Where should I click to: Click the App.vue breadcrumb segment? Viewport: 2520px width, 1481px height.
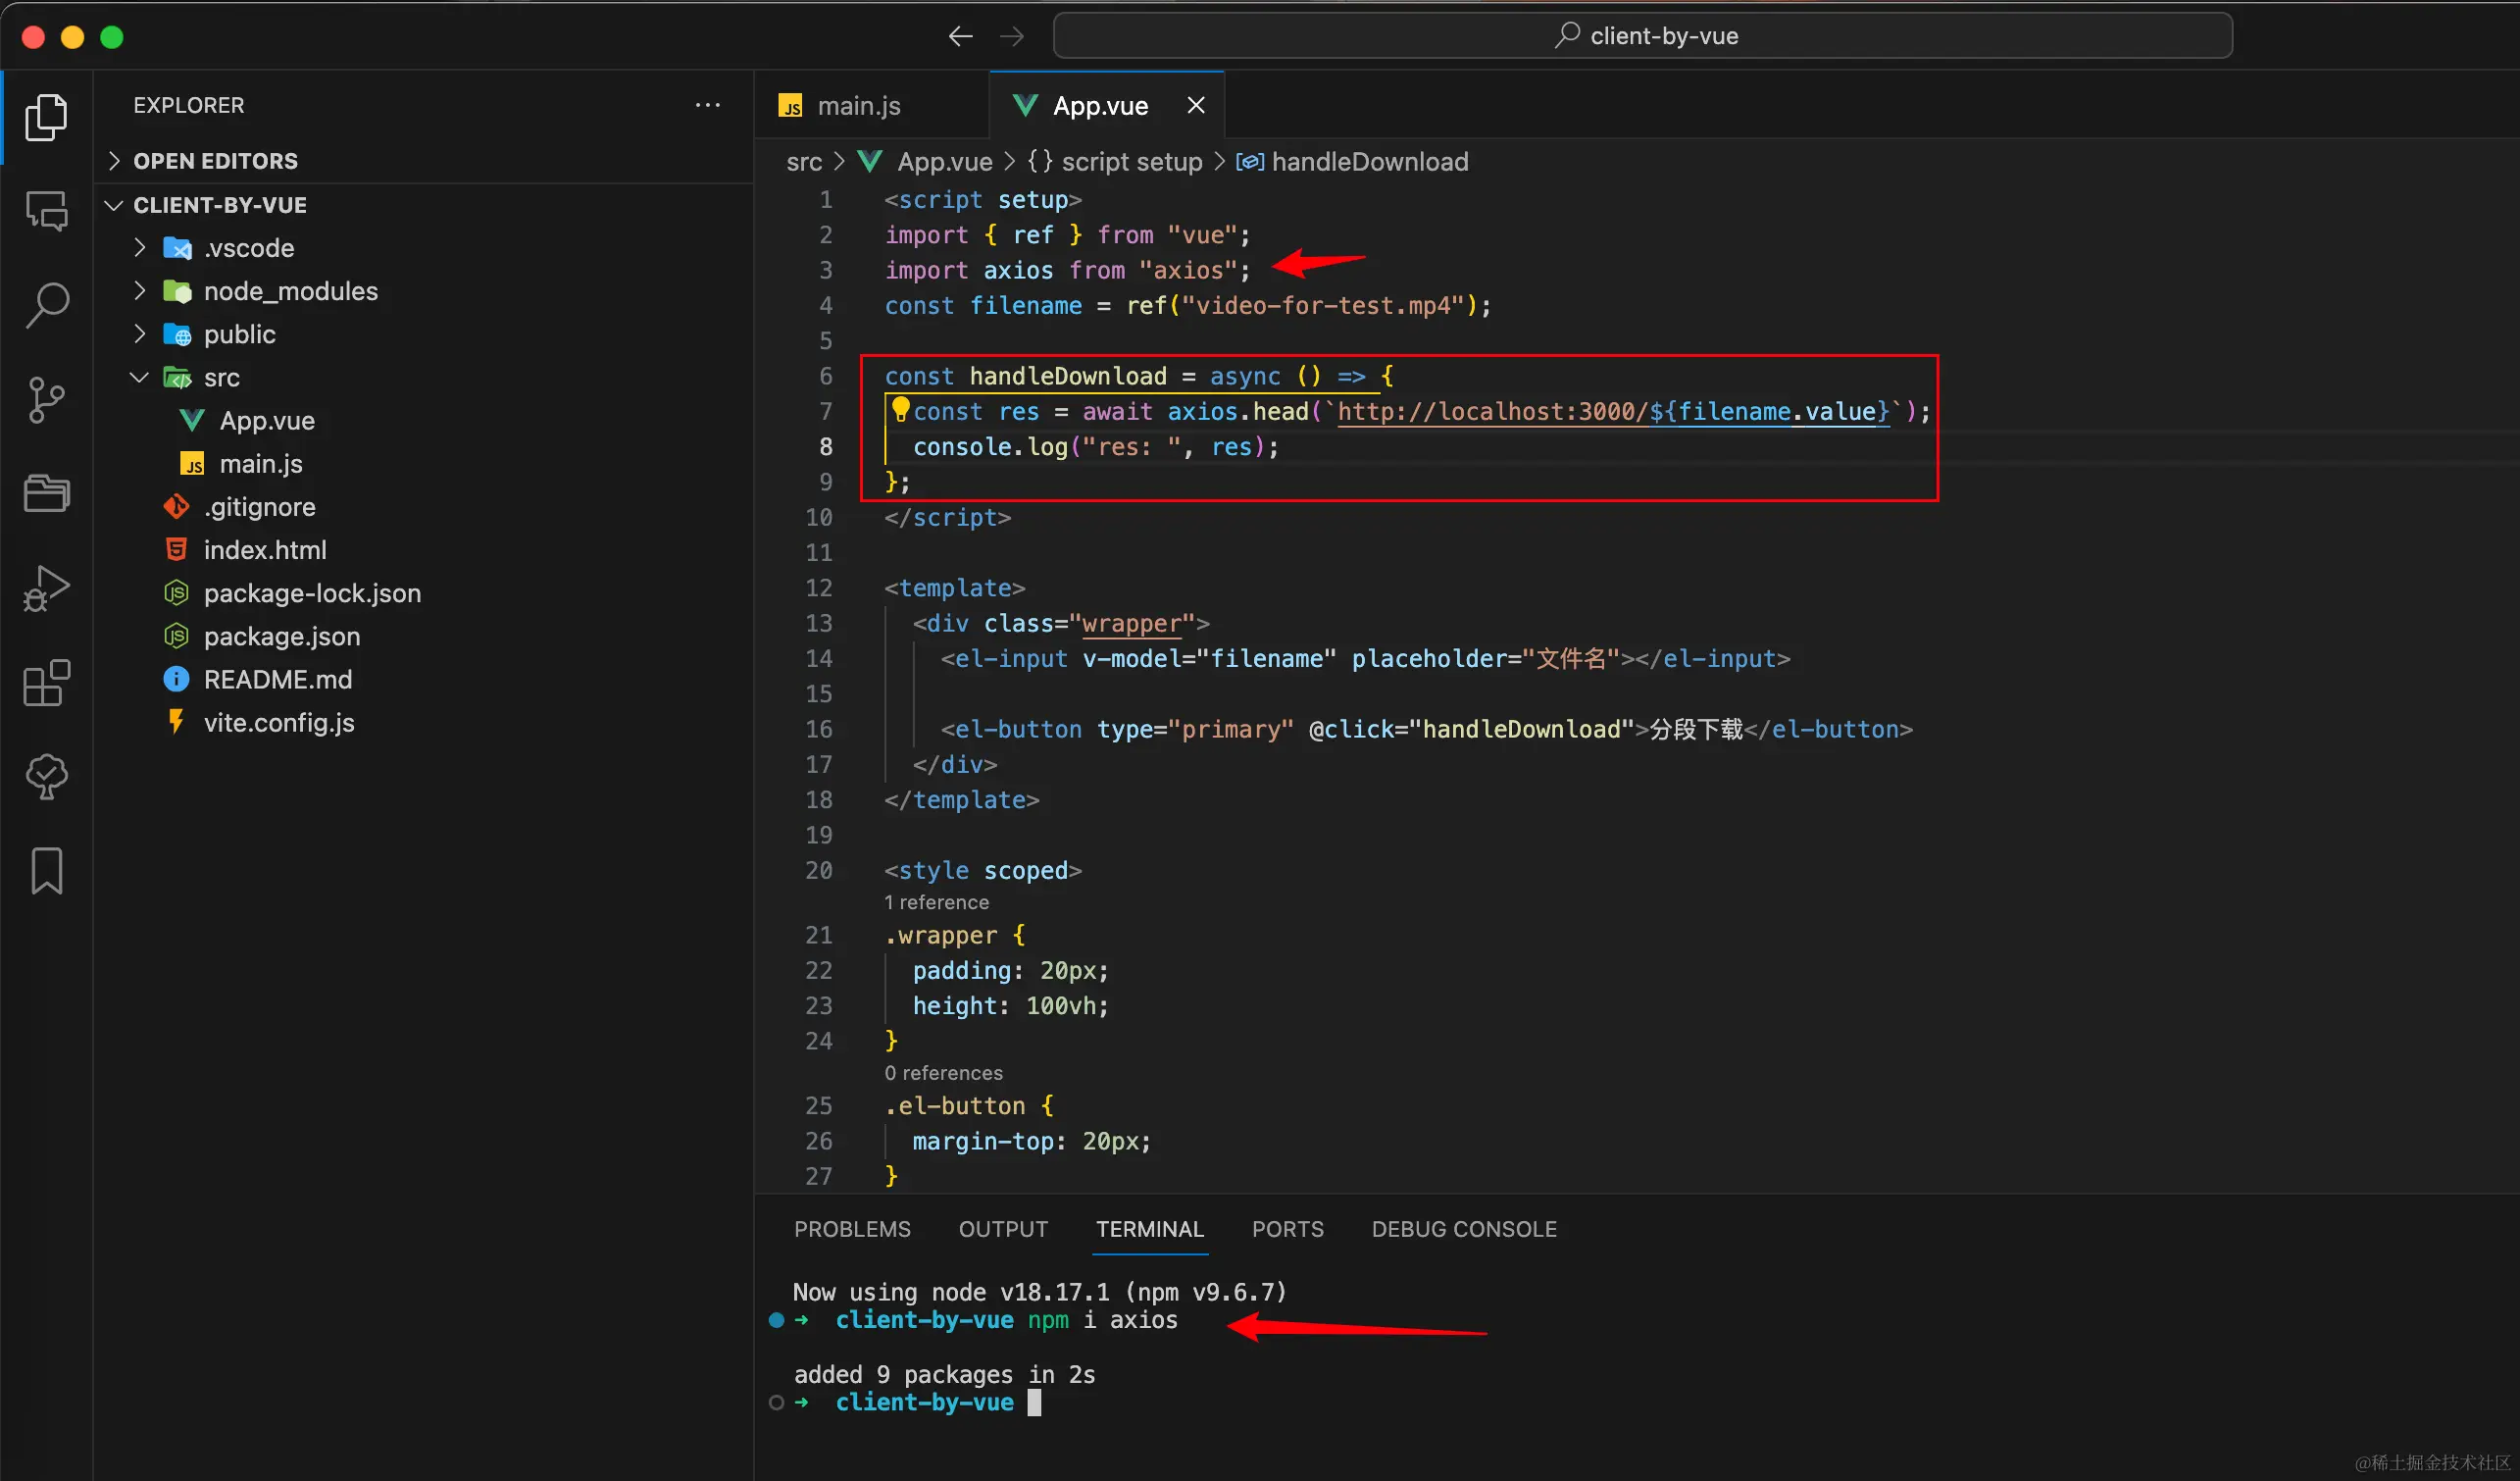pyautogui.click(x=944, y=162)
